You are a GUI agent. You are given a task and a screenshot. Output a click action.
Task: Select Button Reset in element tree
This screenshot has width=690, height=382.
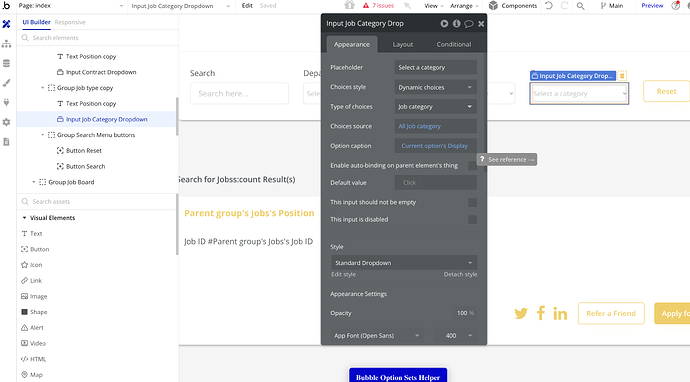(84, 151)
